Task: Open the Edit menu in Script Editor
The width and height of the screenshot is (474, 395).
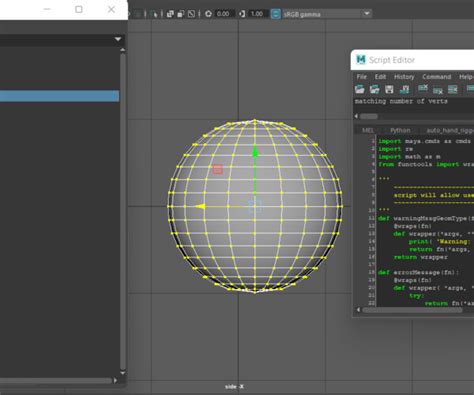Action: 380,77
